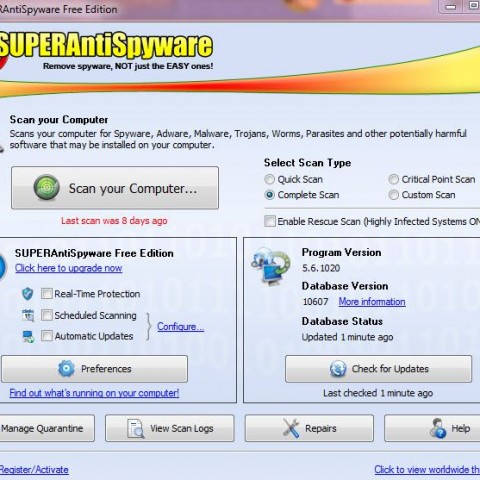The image size is (480, 480).
Task: Click the More information link
Action: 372,302
